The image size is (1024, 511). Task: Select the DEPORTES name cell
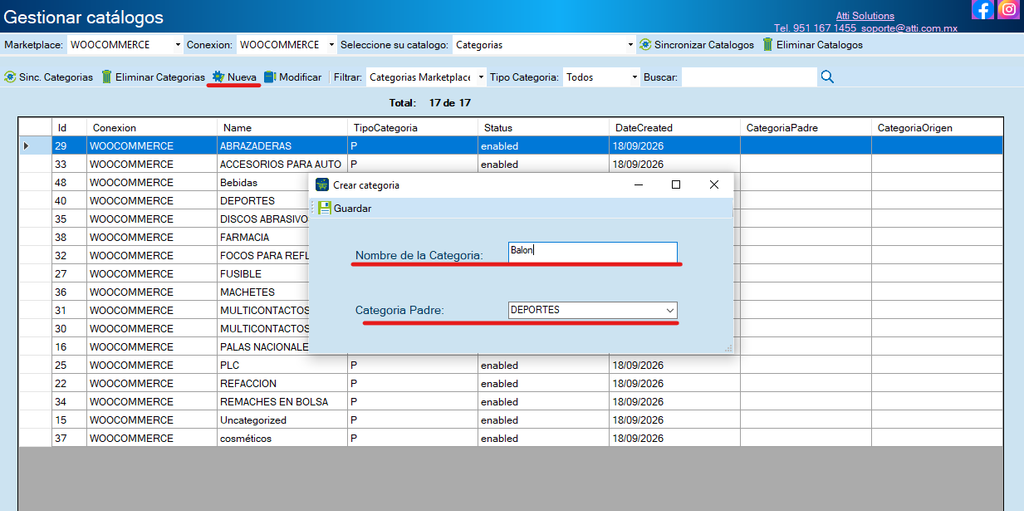pyautogui.click(x=263, y=201)
